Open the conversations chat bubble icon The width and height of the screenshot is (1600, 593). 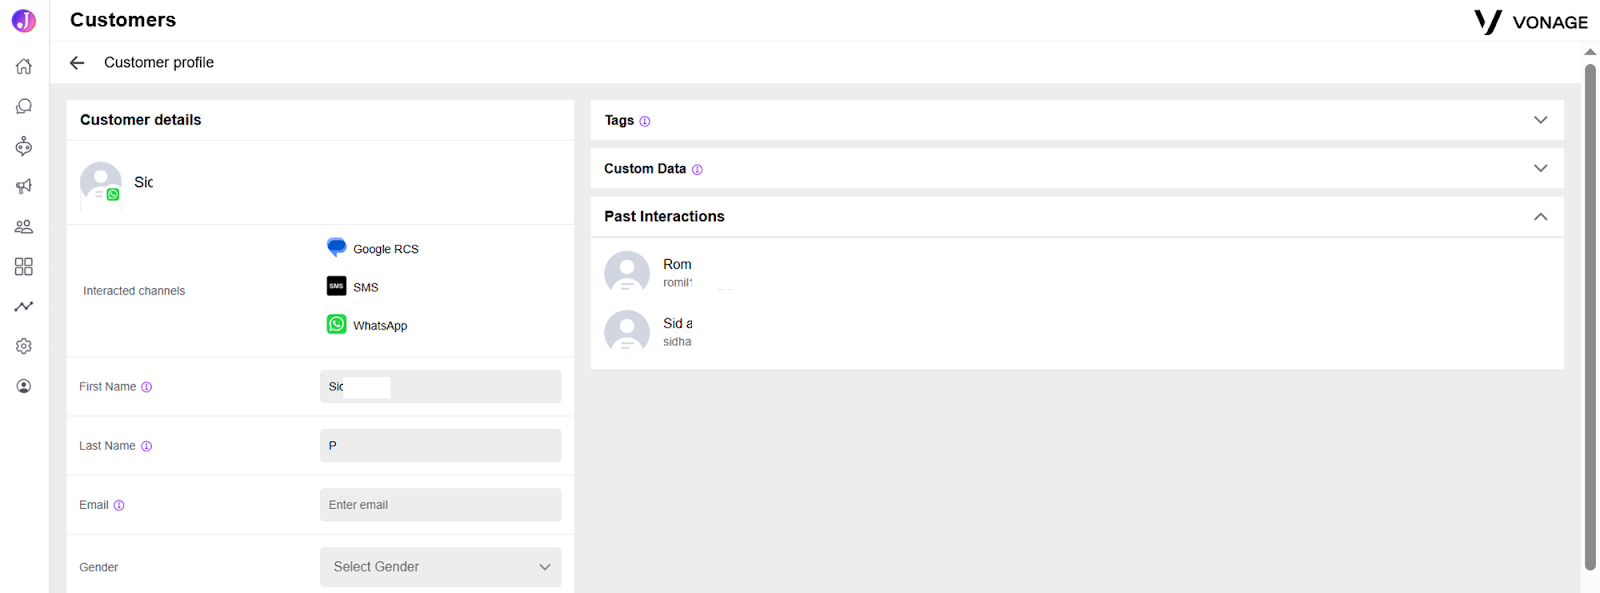(x=24, y=106)
